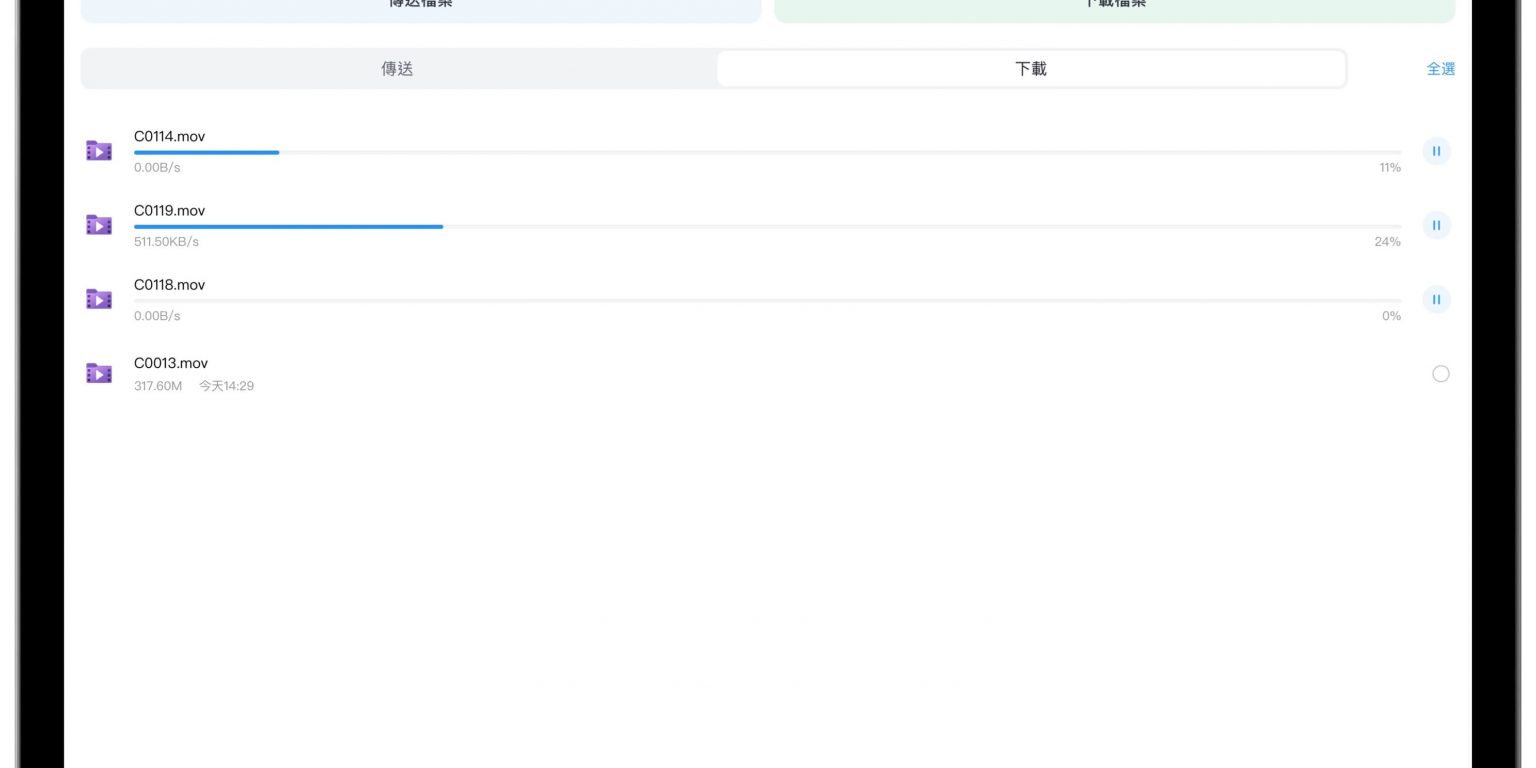The height and width of the screenshot is (768, 1536).
Task: Click the 全選 link to select all
Action: tap(1440, 69)
